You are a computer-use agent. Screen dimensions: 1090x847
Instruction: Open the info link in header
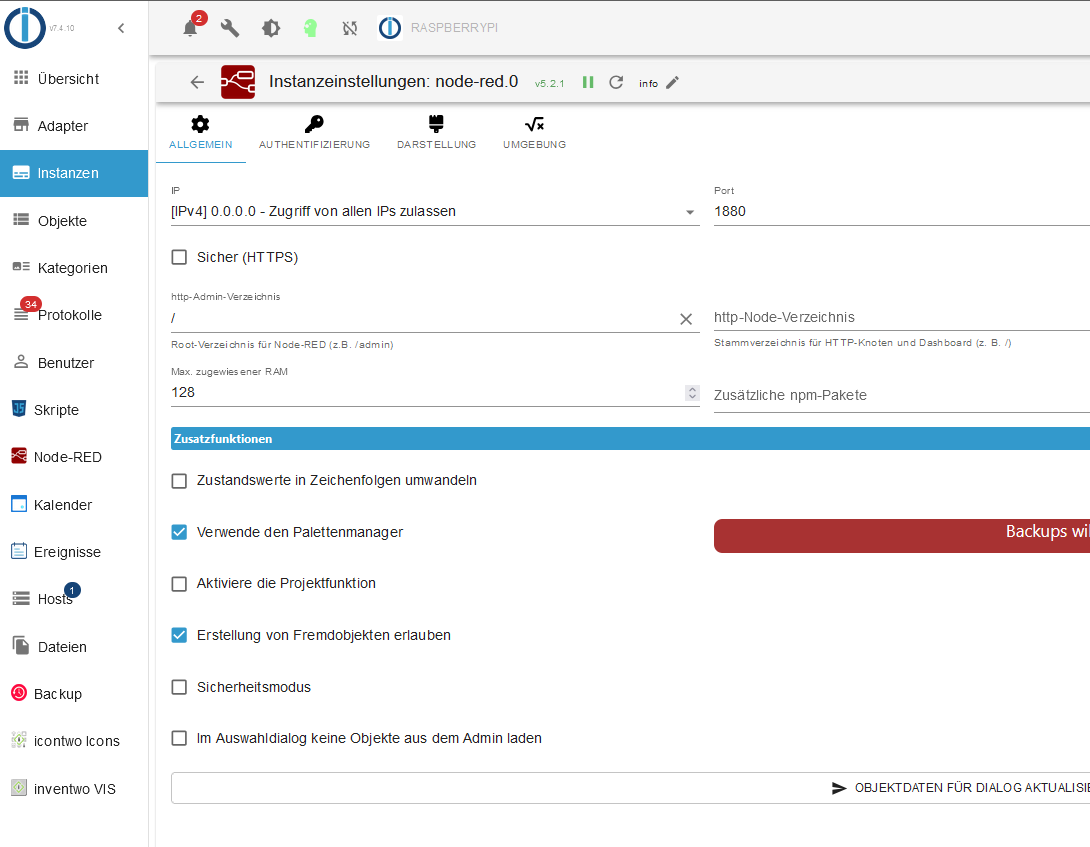pyautogui.click(x=649, y=83)
